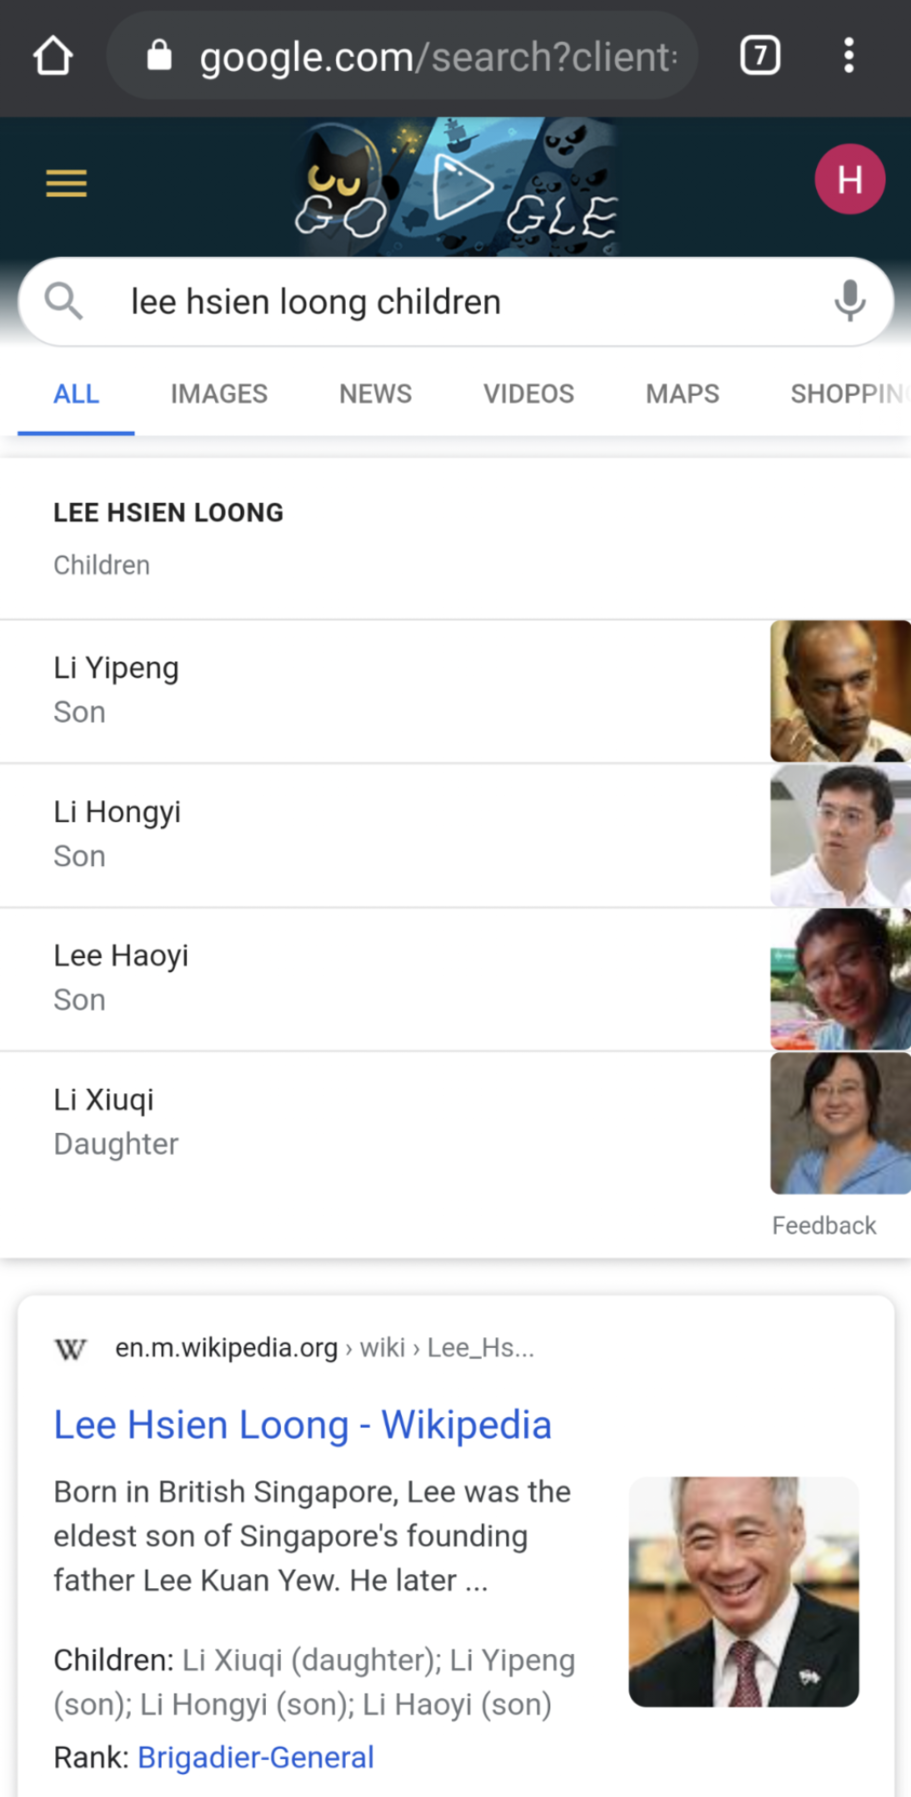
Task: Open the browser three-dot menu
Action: click(x=848, y=56)
